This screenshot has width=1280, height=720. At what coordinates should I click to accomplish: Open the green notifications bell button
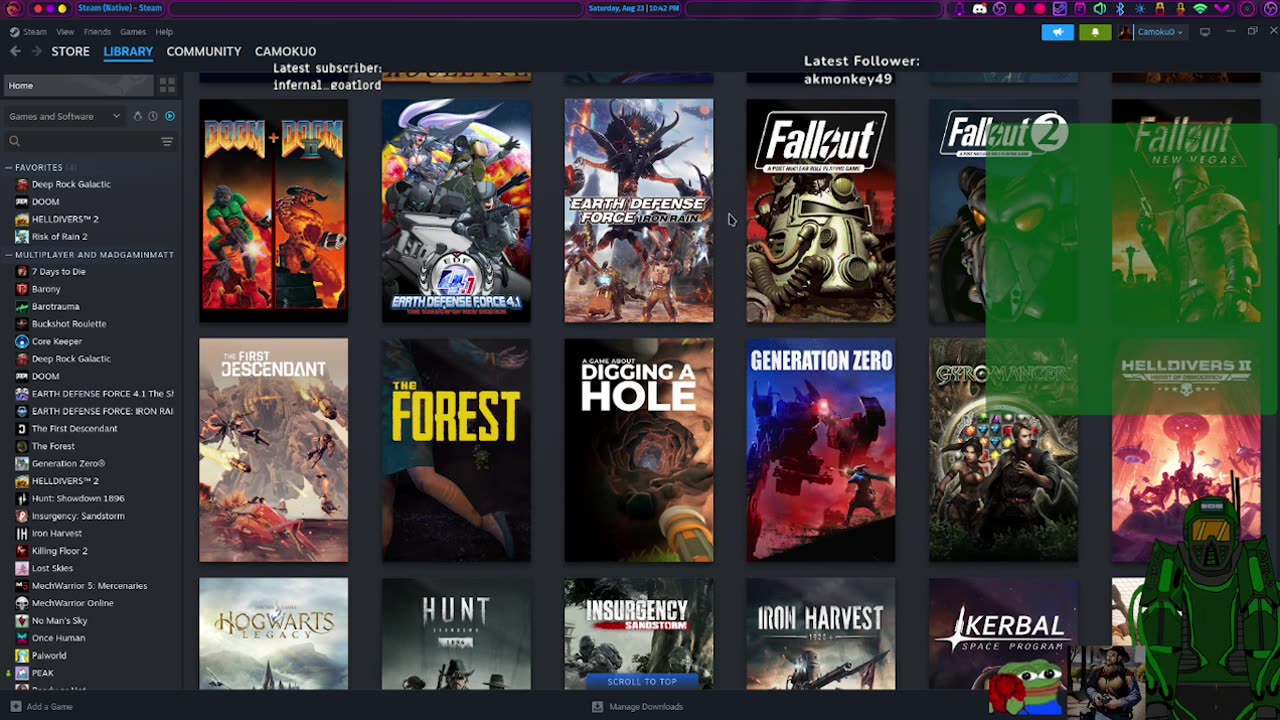pyautogui.click(x=1095, y=32)
